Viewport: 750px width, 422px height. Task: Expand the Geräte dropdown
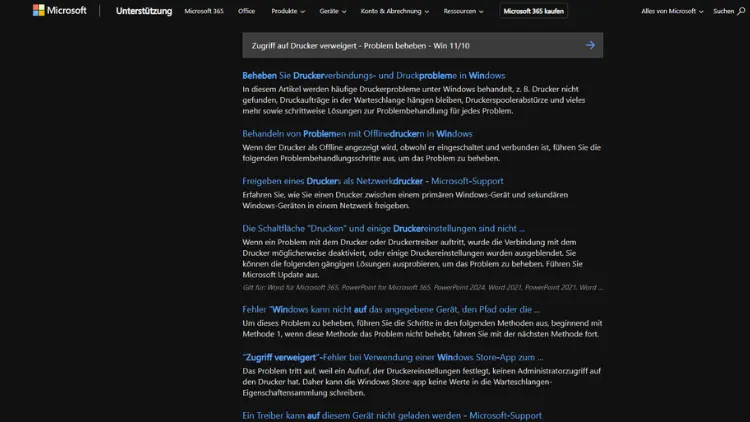point(332,11)
